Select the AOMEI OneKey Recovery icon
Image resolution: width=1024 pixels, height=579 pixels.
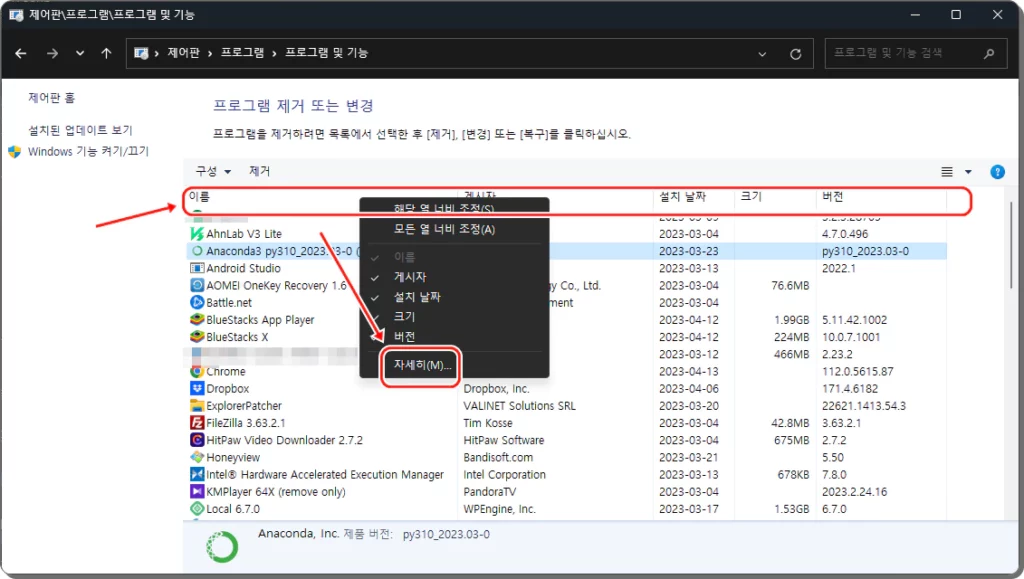197,285
